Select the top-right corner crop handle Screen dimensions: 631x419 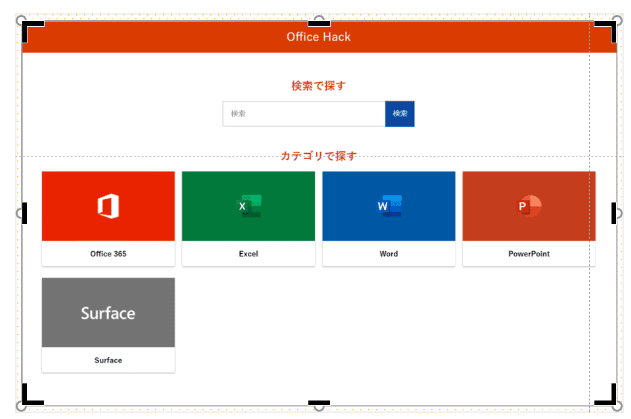pos(608,29)
